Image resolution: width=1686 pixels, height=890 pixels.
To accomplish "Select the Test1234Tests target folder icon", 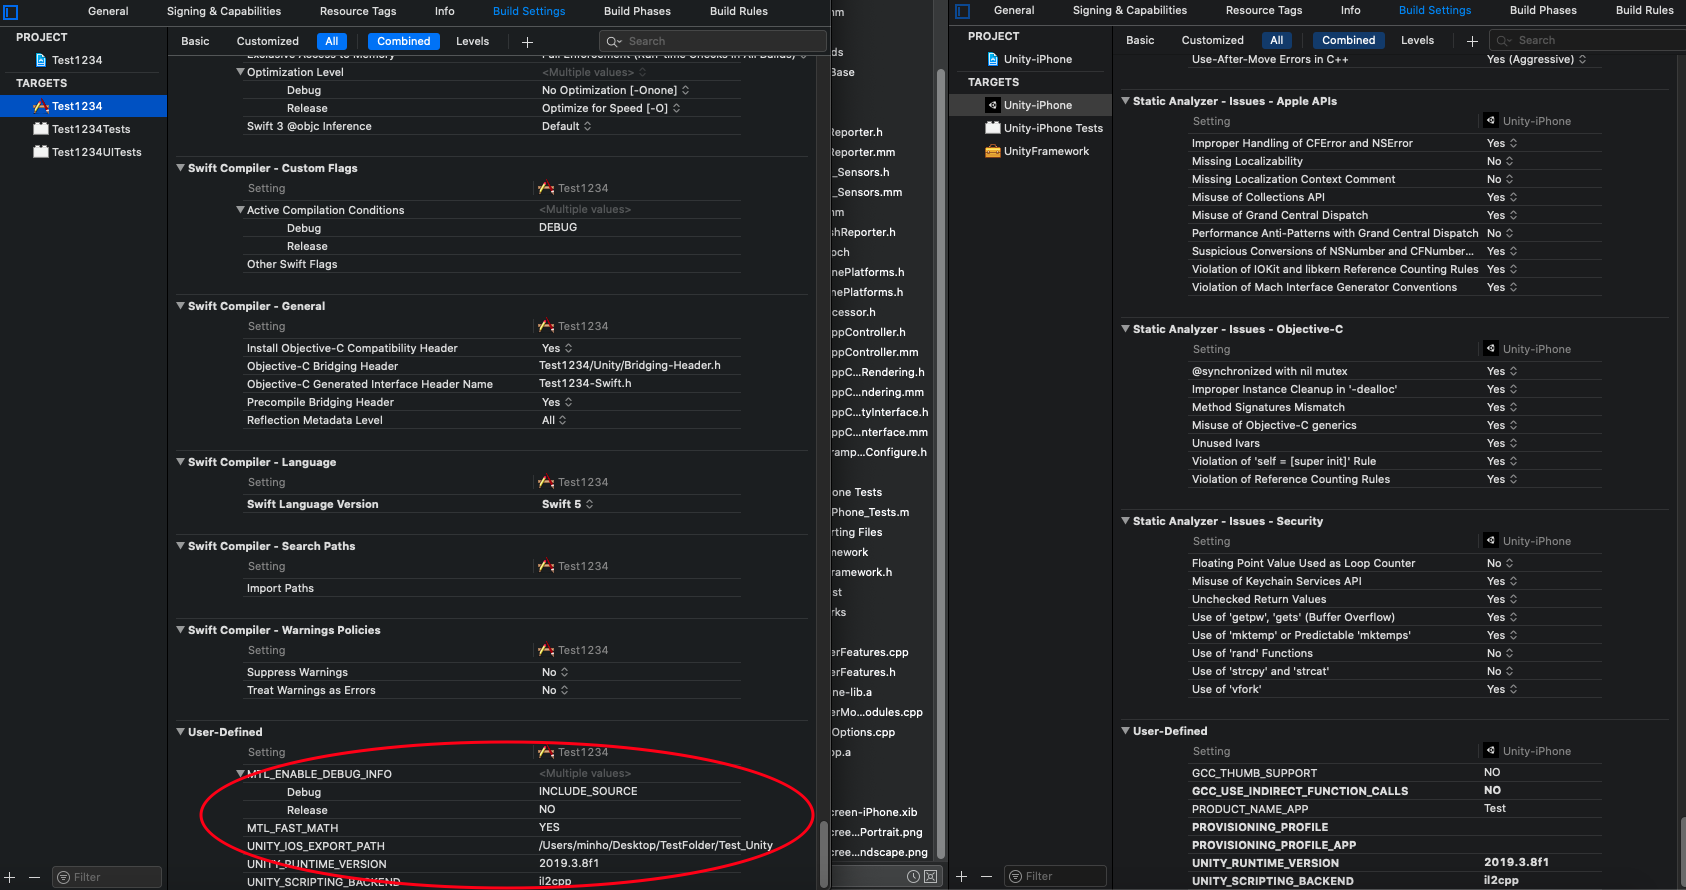I will coord(41,129).
